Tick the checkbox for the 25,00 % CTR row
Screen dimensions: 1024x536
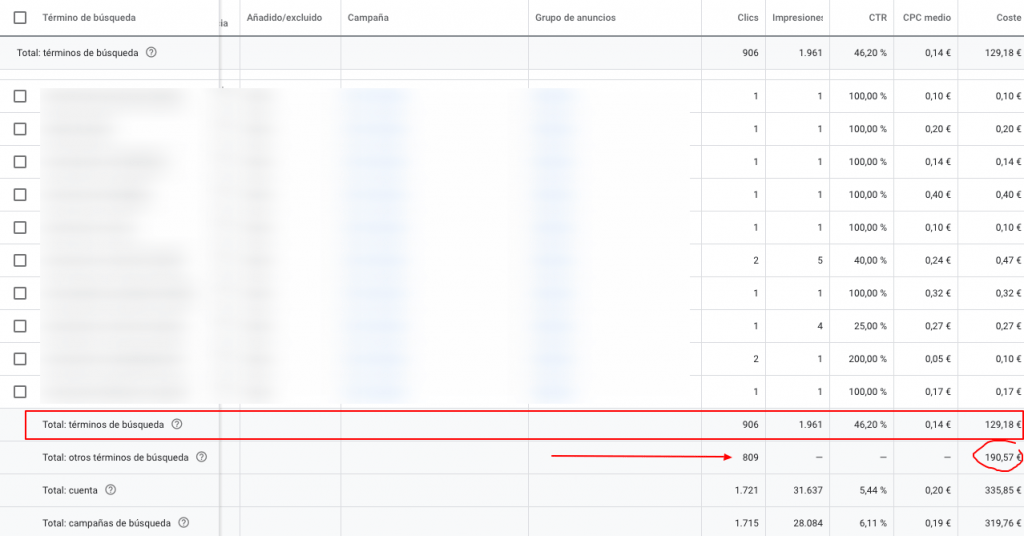coord(20,326)
